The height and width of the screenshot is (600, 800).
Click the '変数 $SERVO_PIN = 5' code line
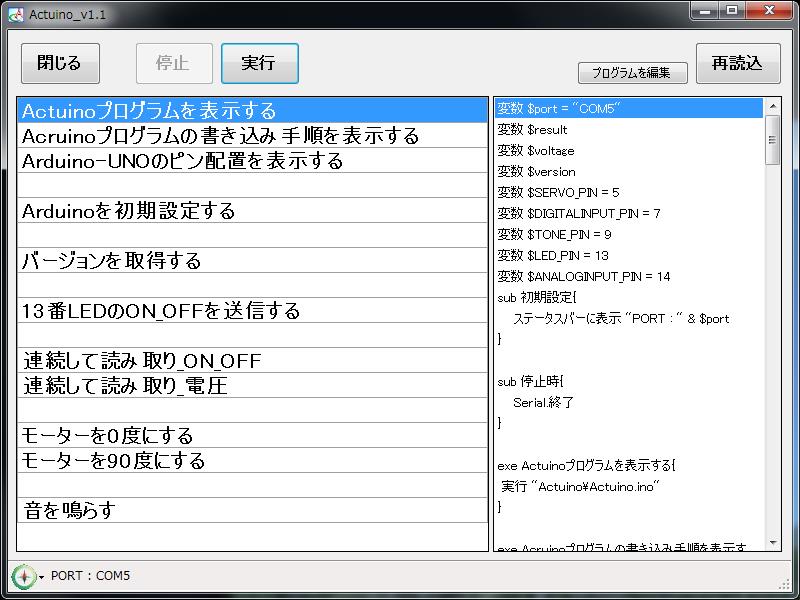pos(558,192)
